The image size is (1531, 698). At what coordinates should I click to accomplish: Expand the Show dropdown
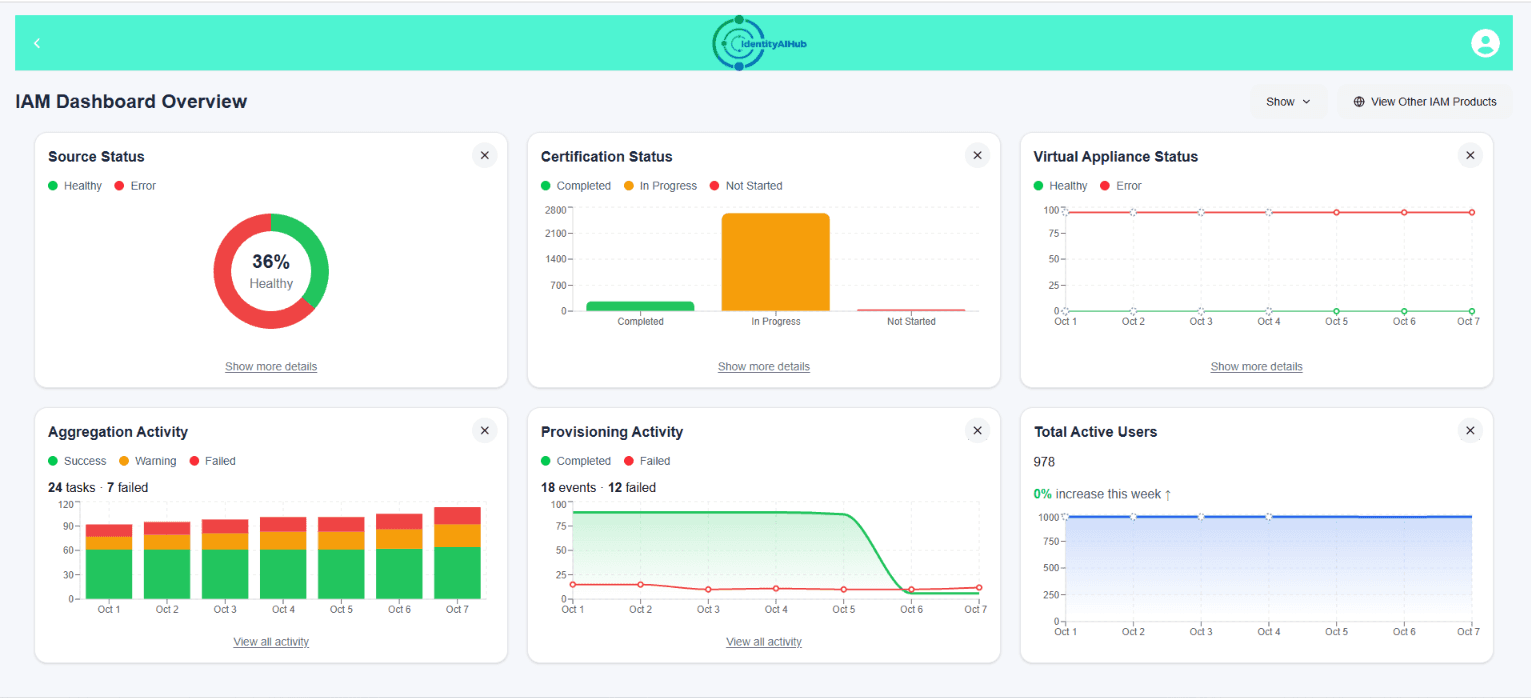(1288, 101)
